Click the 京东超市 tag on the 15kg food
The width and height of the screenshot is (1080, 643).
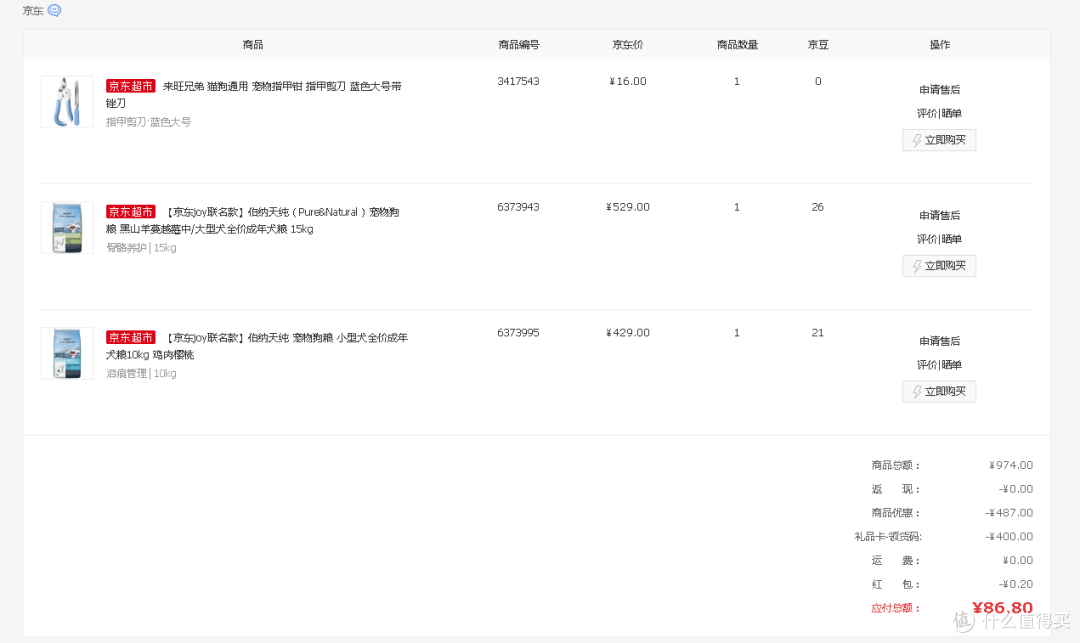(130, 212)
